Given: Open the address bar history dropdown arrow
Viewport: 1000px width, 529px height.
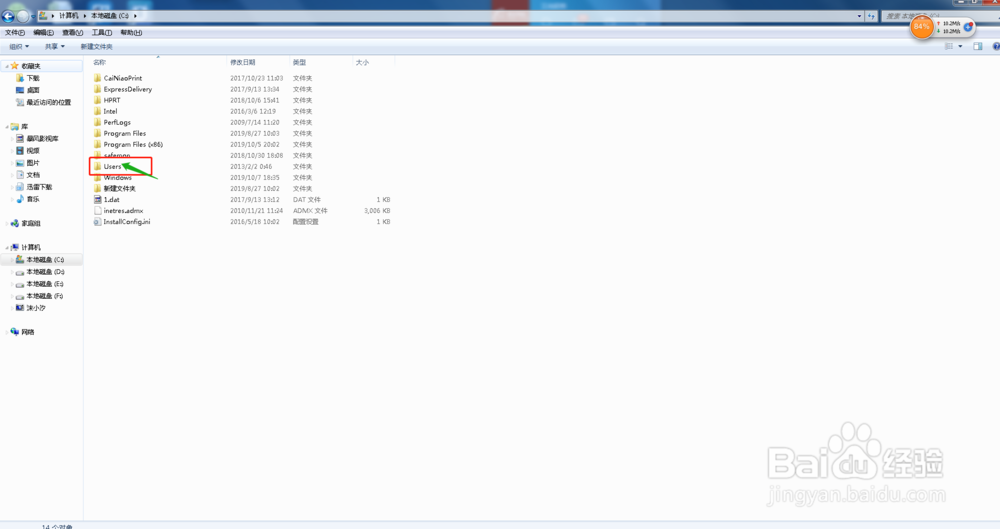Looking at the screenshot, I should coord(859,16).
